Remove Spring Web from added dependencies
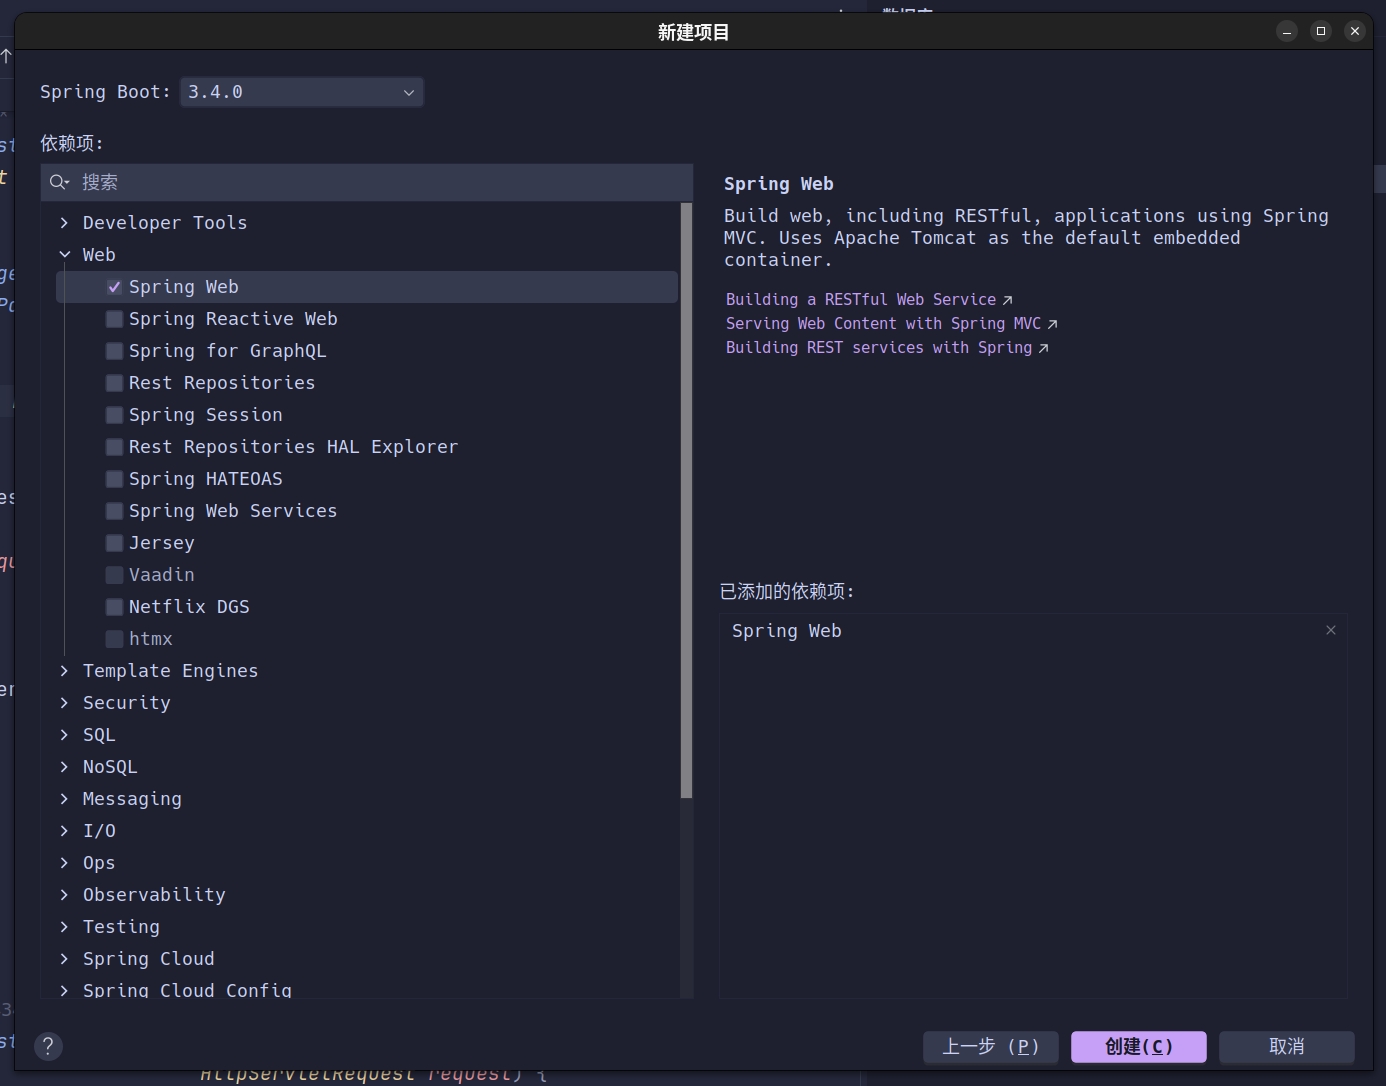1386x1086 pixels. 1330,630
